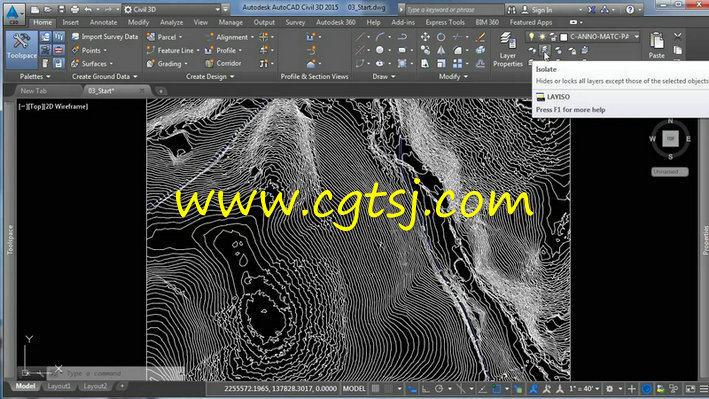The image size is (709, 399).
Task: Select the Line draw tool
Action: click(x=359, y=37)
